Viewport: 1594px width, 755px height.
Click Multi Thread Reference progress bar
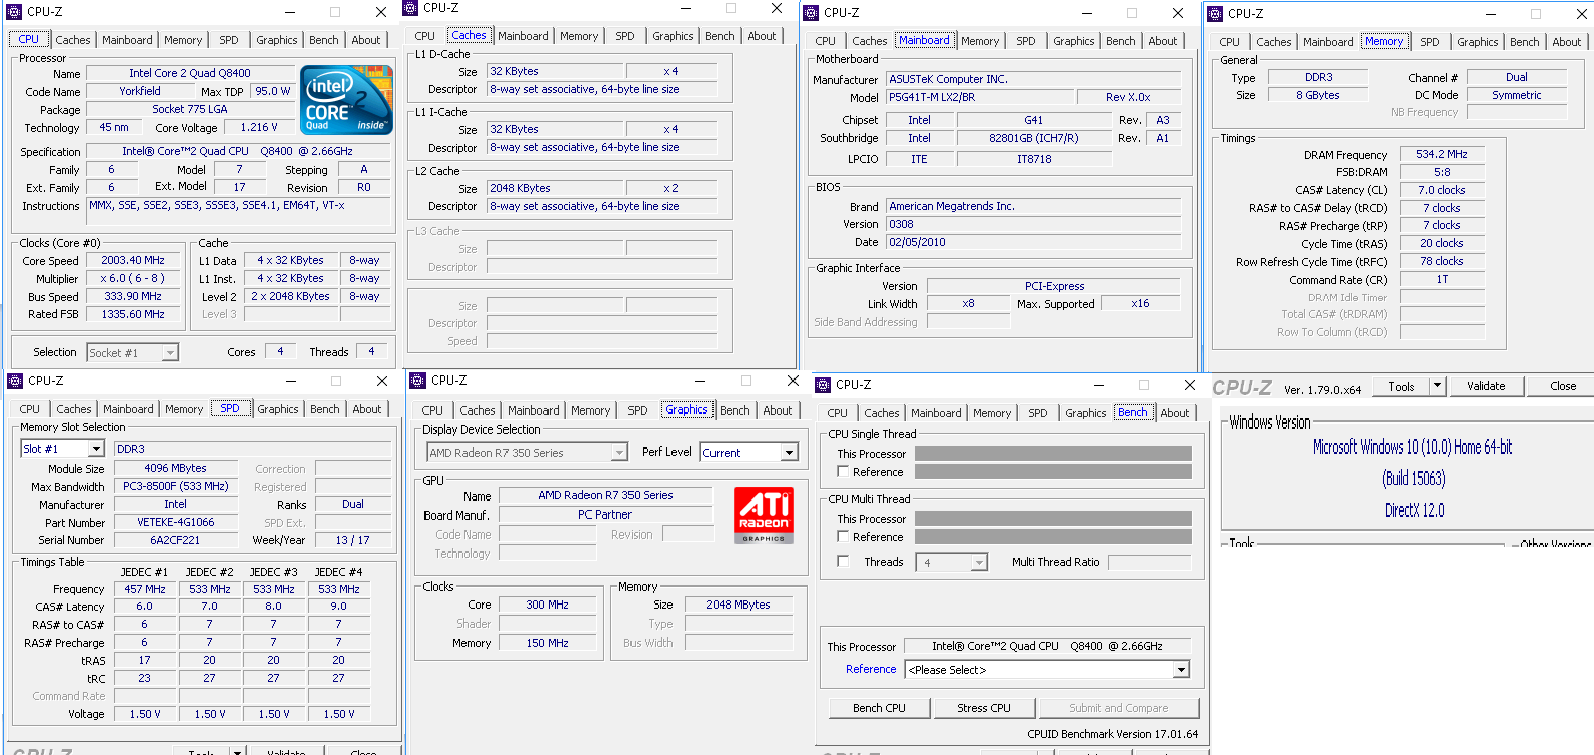[1053, 537]
